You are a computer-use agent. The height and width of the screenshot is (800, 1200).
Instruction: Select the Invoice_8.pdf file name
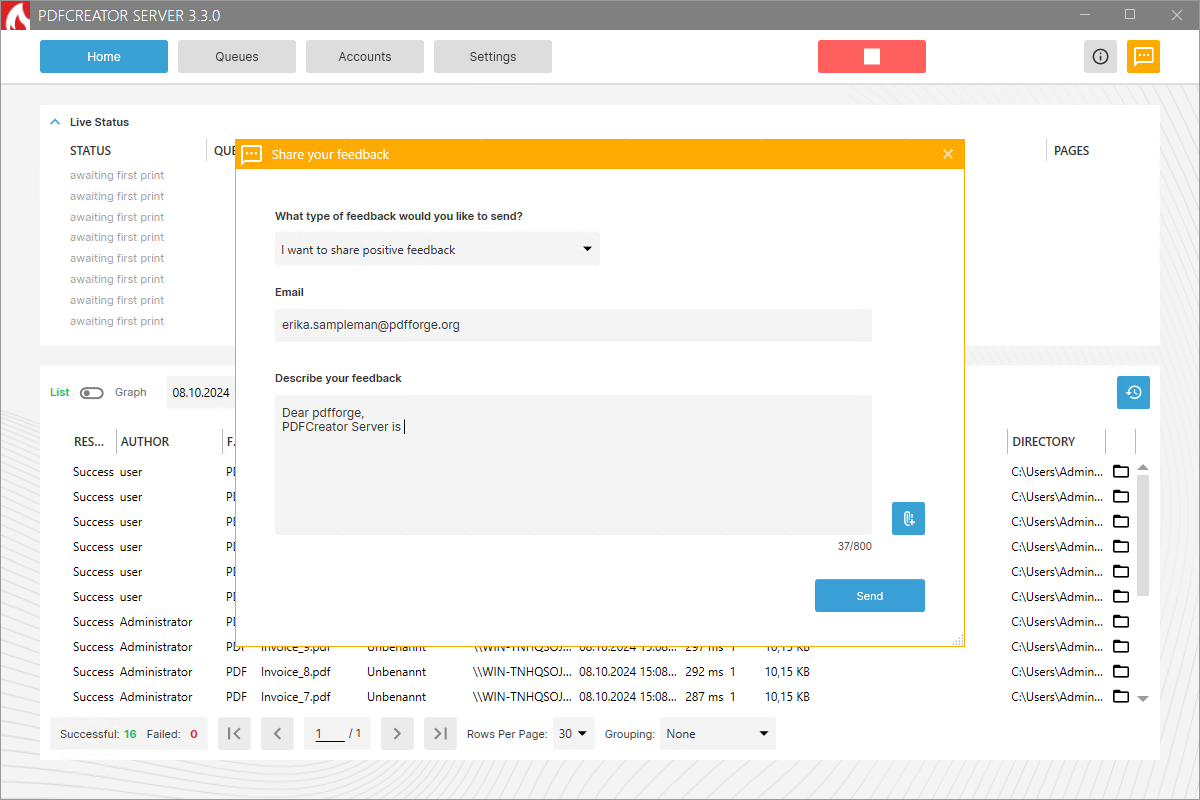pyautogui.click(x=296, y=672)
